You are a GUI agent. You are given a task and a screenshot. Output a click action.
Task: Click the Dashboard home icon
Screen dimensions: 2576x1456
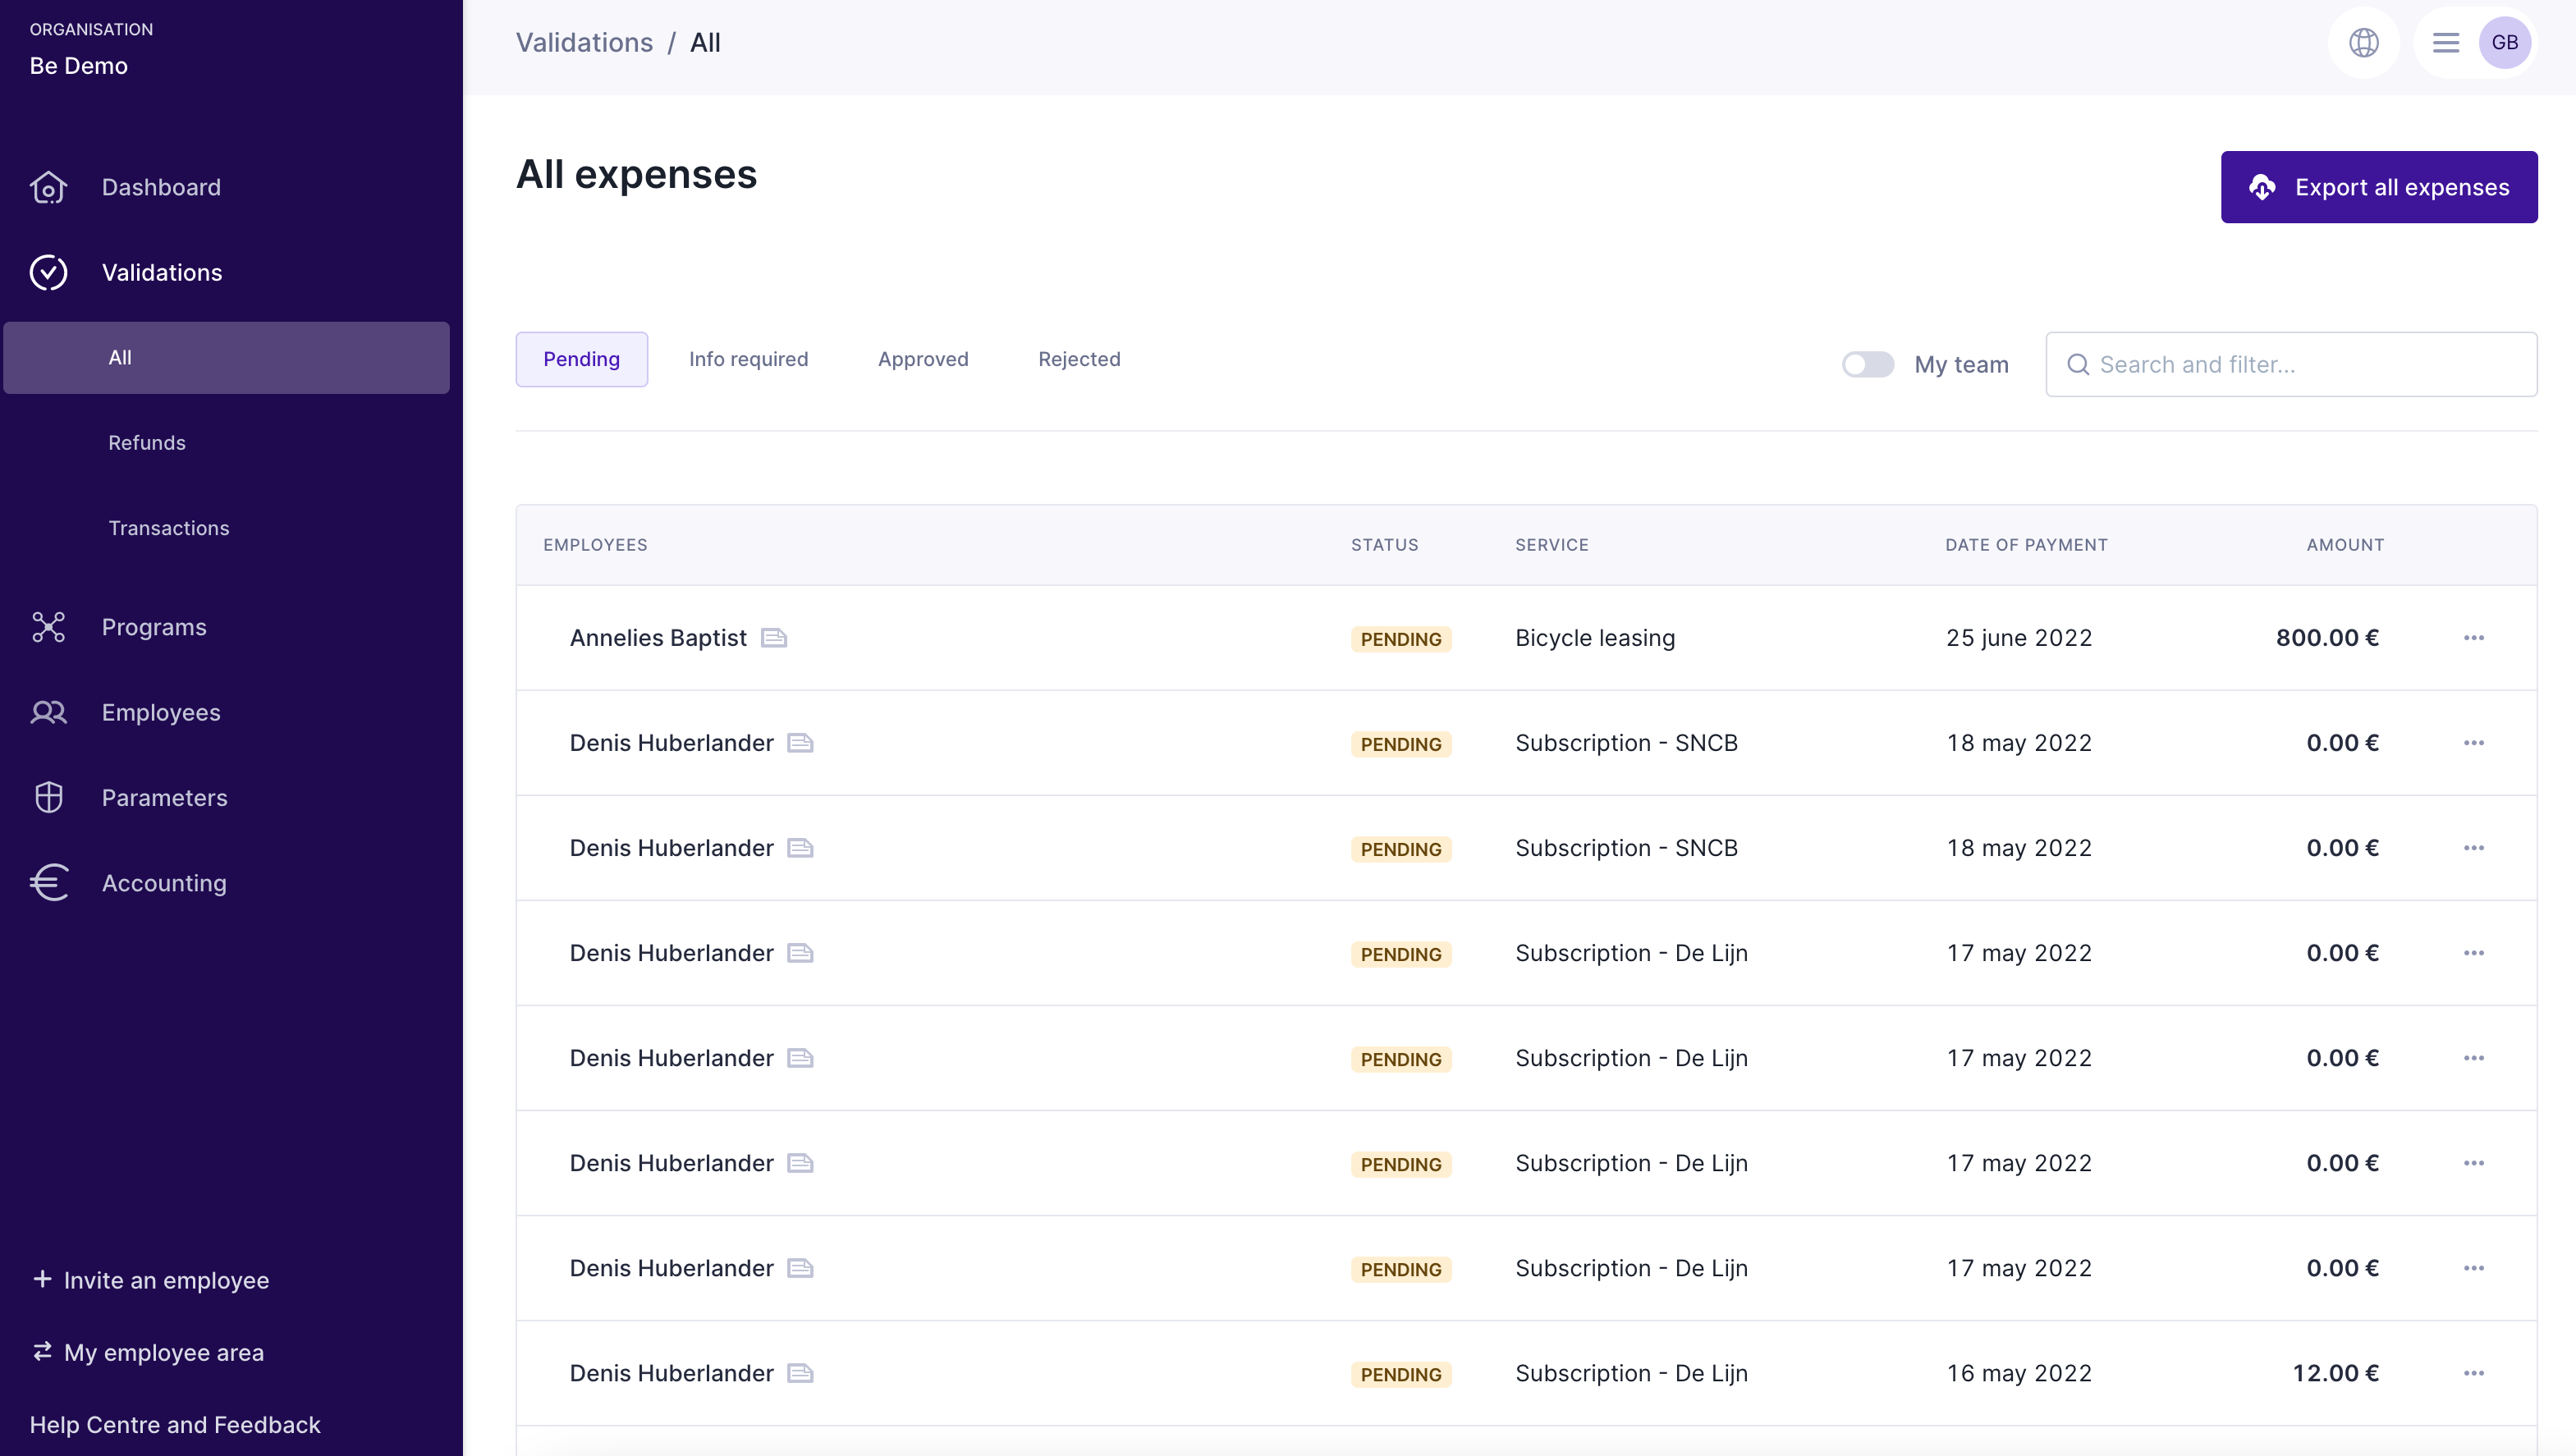[x=48, y=187]
